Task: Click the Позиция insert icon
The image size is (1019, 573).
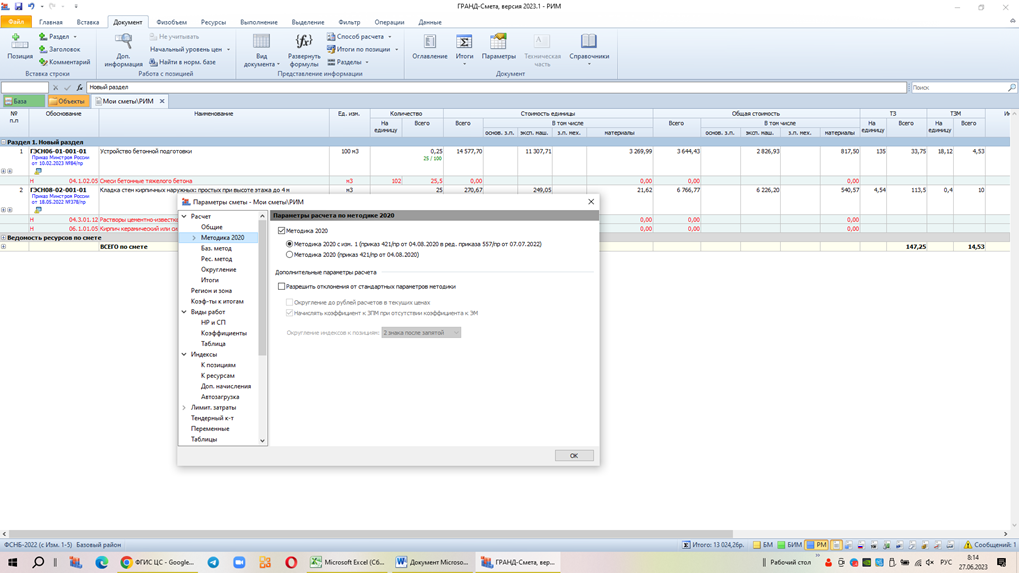Action: 19,42
